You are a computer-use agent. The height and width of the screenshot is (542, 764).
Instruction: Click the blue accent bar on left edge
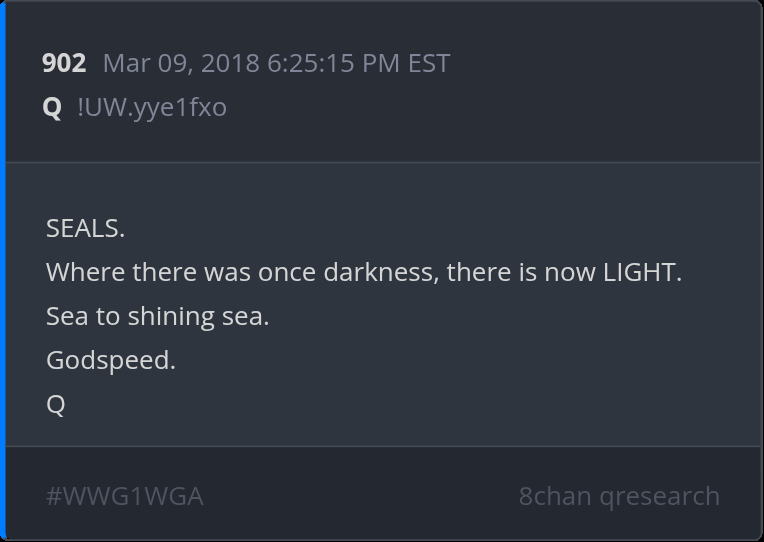tap(3, 270)
